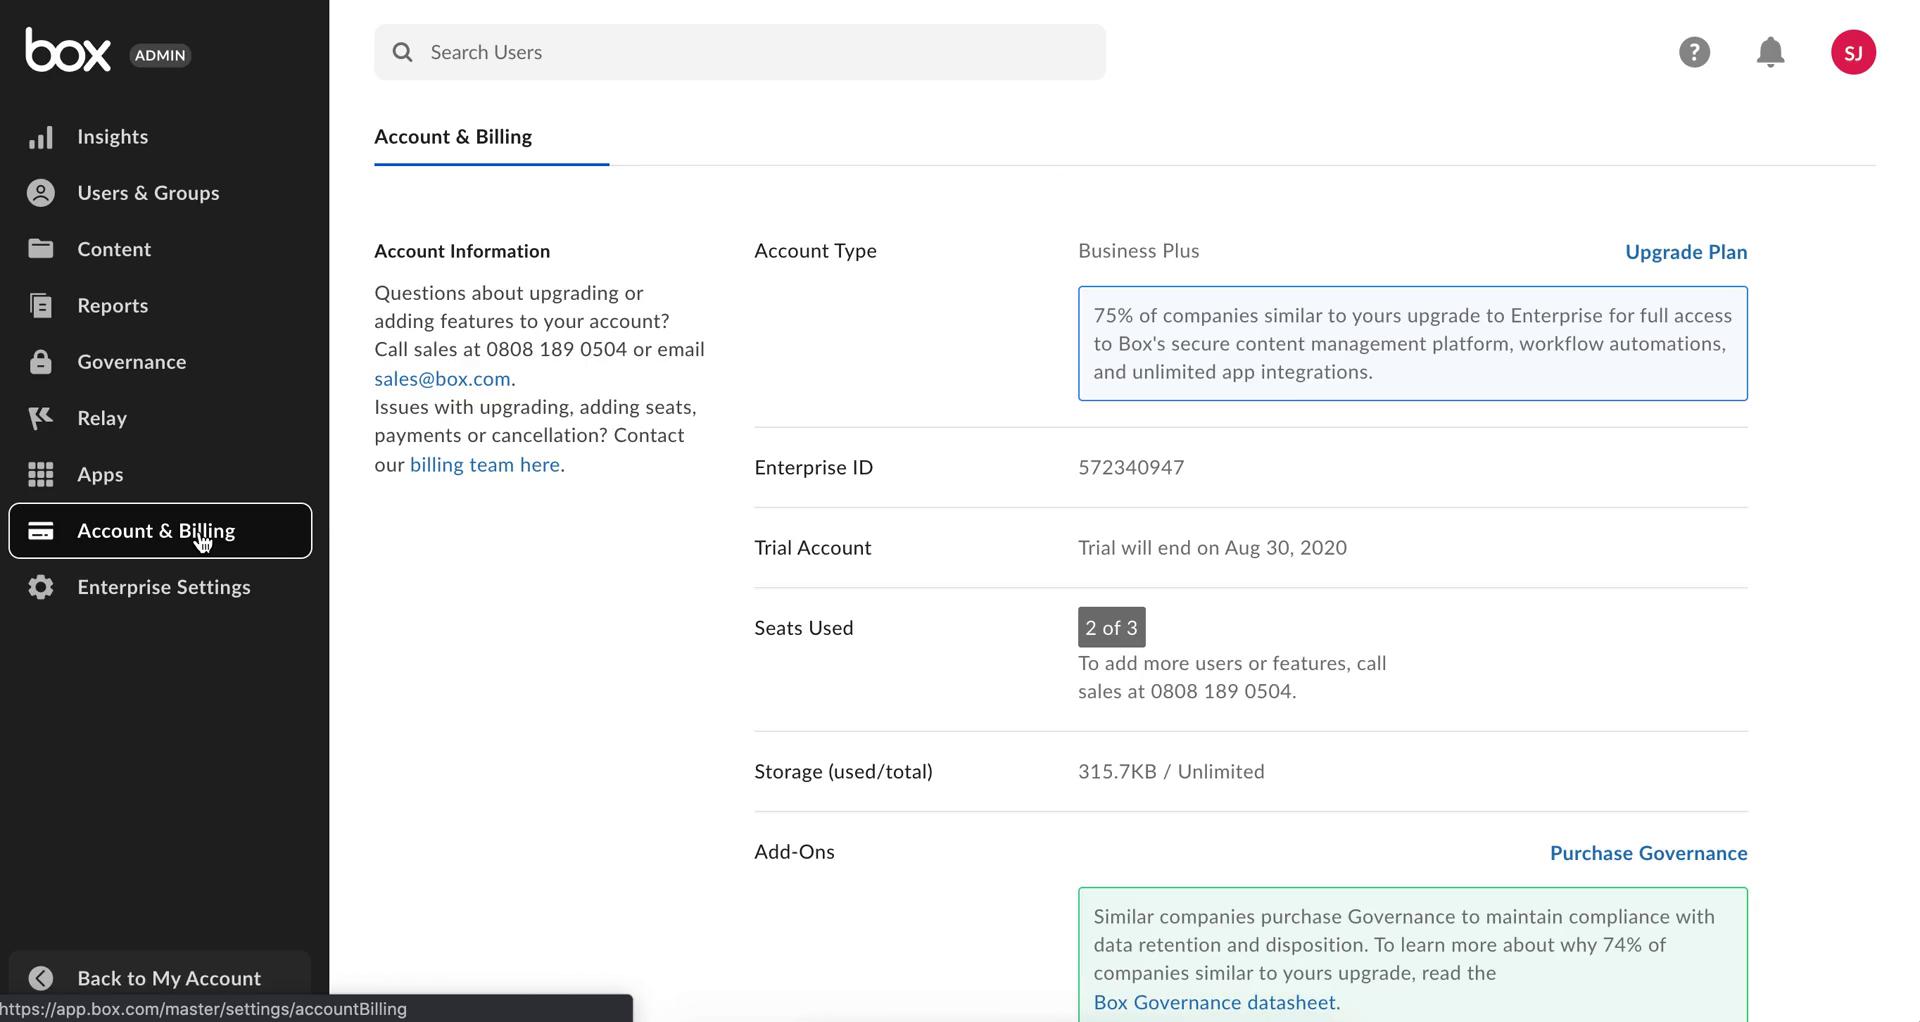
Task: Click the sales@box.com email link
Action: (442, 379)
